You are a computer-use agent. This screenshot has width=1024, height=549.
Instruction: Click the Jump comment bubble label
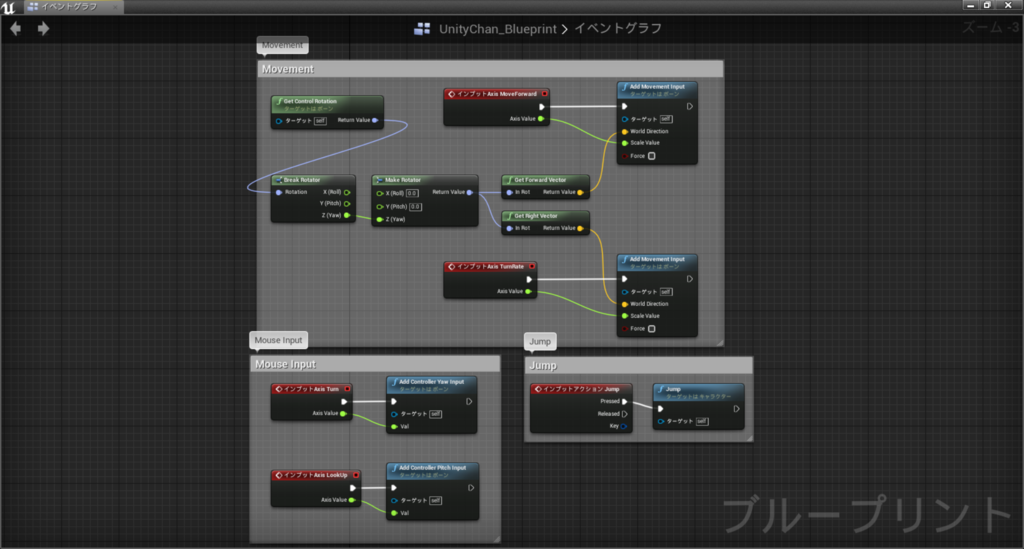click(539, 341)
